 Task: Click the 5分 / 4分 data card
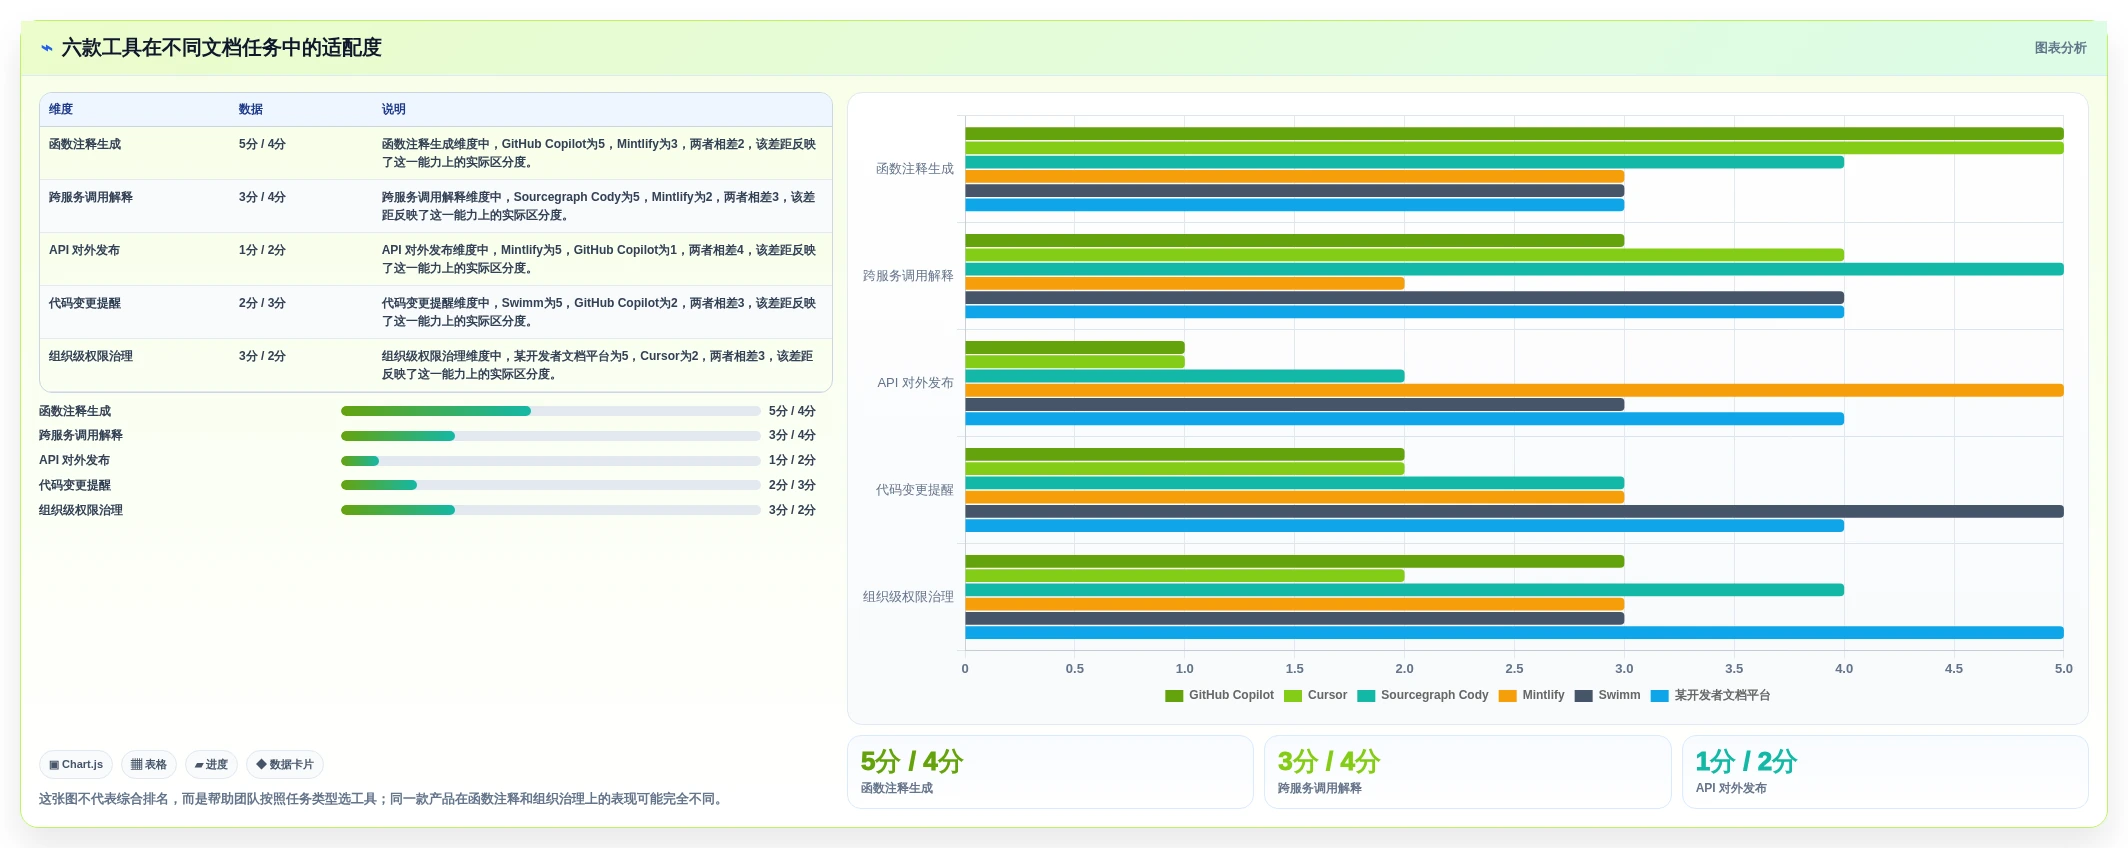tap(1050, 772)
